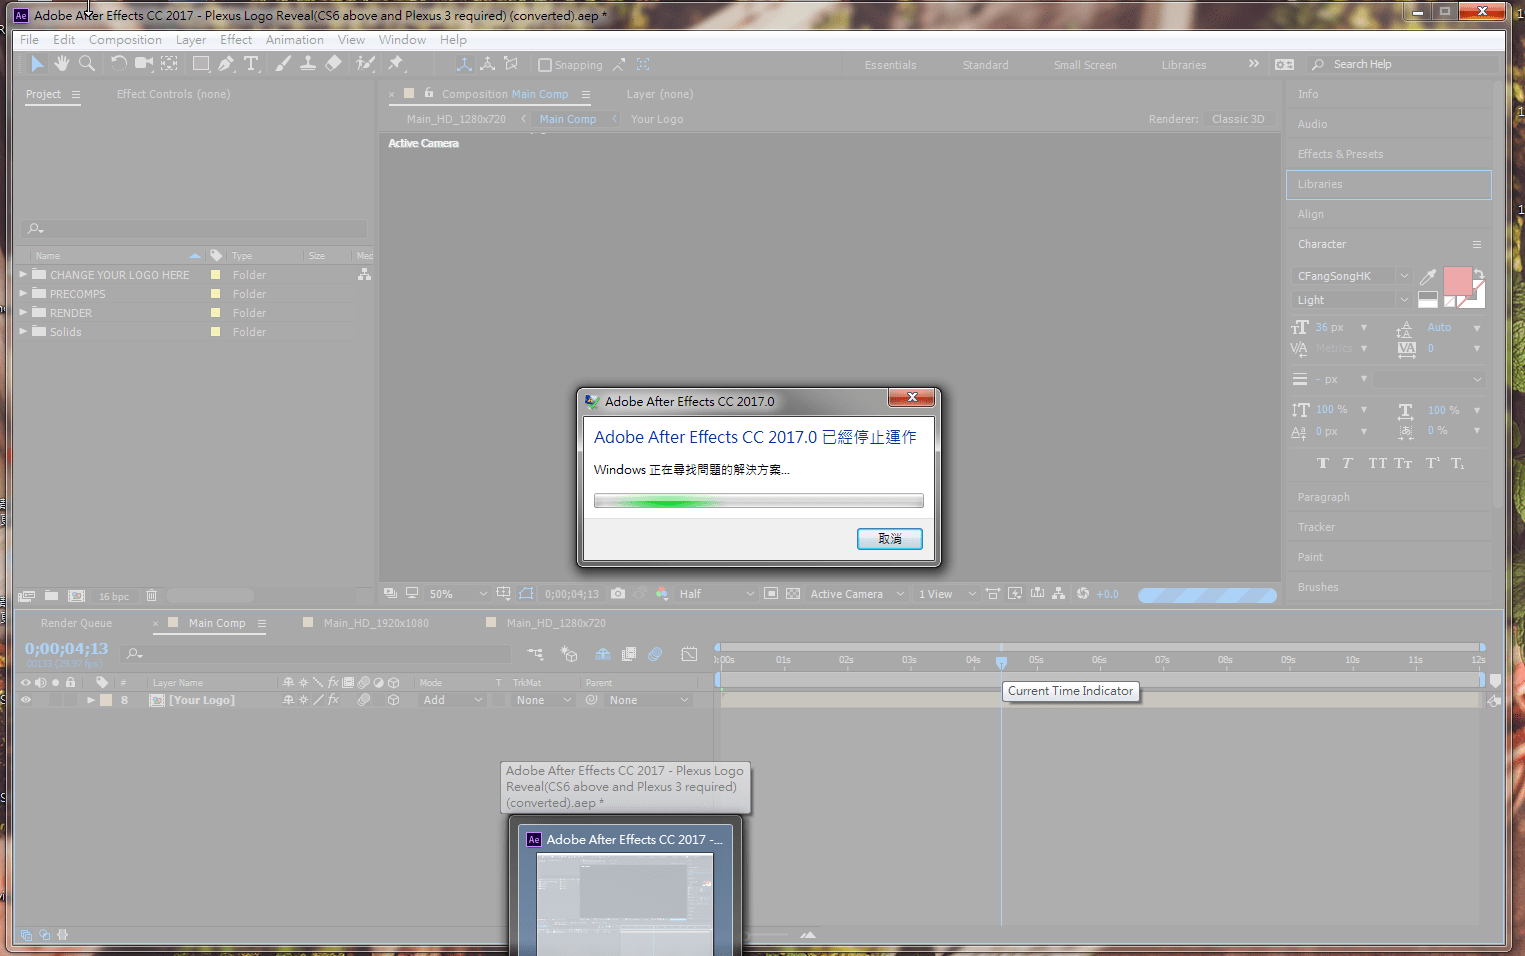Click the View Axis Mode icon
The height and width of the screenshot is (956, 1525).
pos(511,64)
